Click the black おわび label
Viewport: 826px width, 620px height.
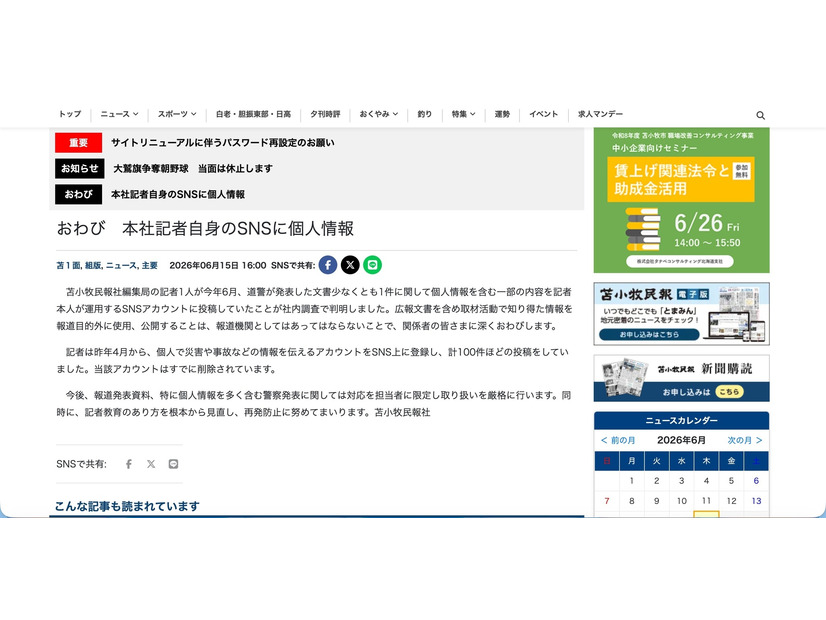click(x=78, y=194)
